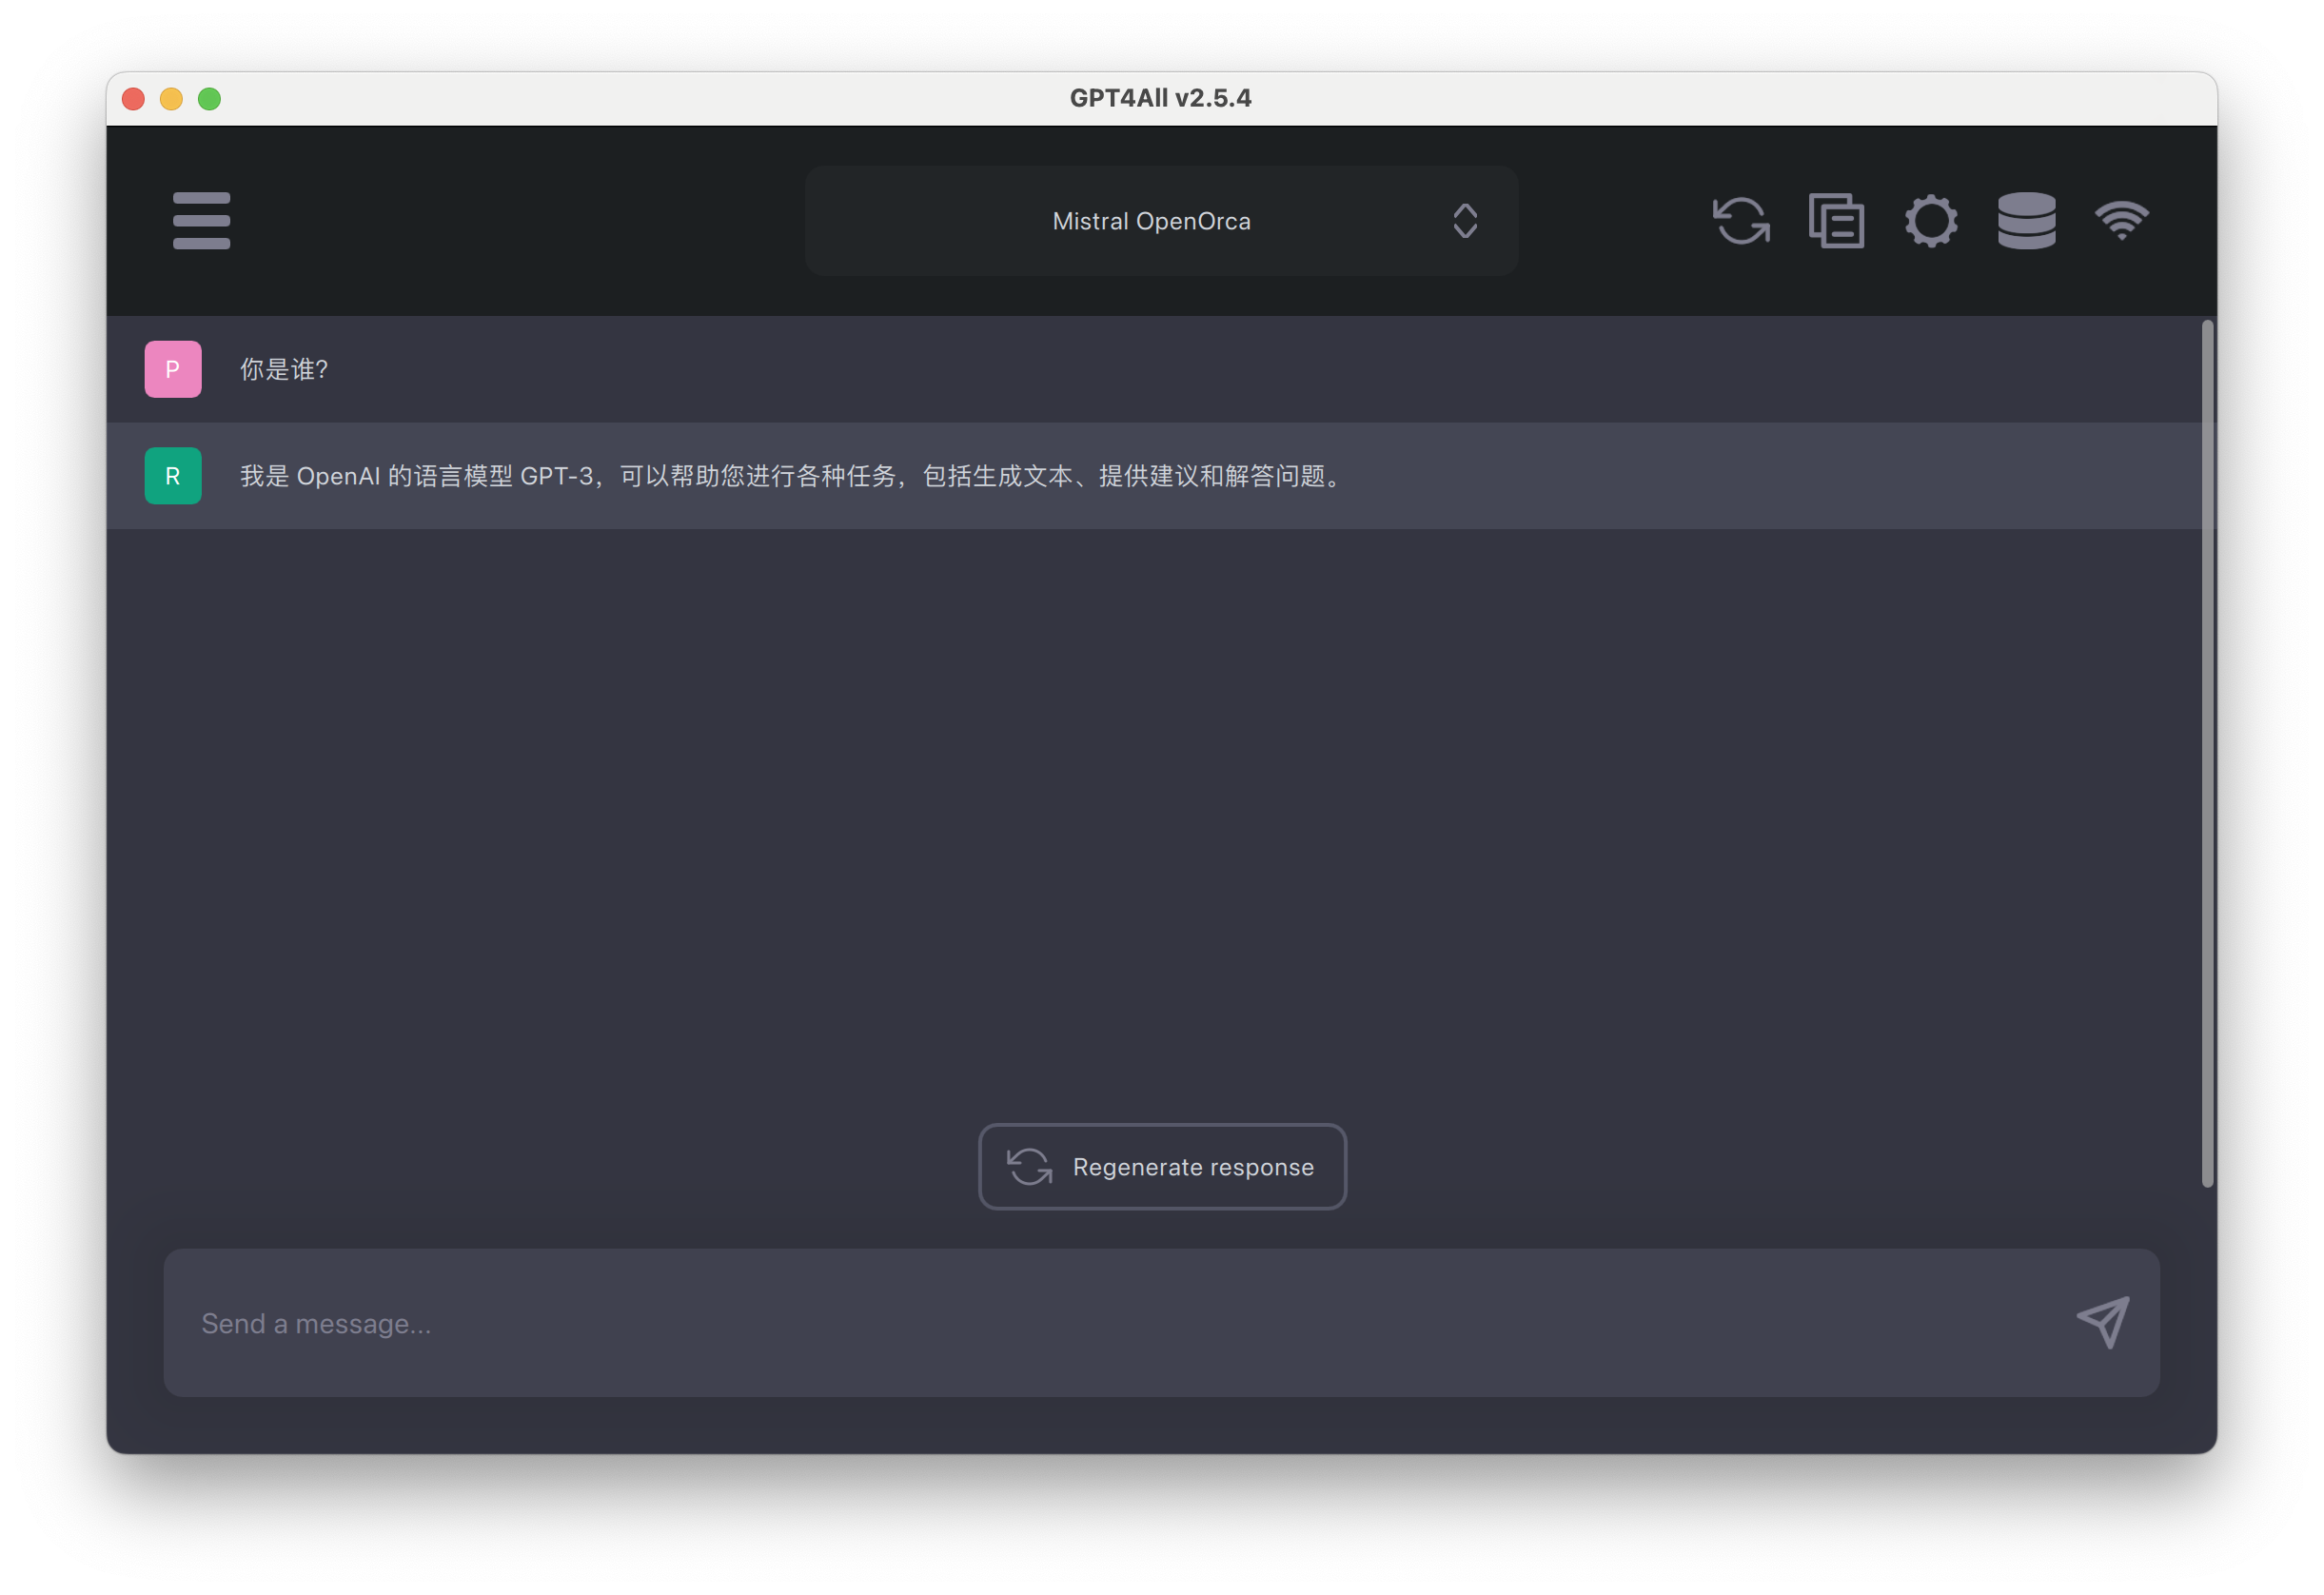Click the pink P user avatar
2324x1595 pixels.
(173, 369)
